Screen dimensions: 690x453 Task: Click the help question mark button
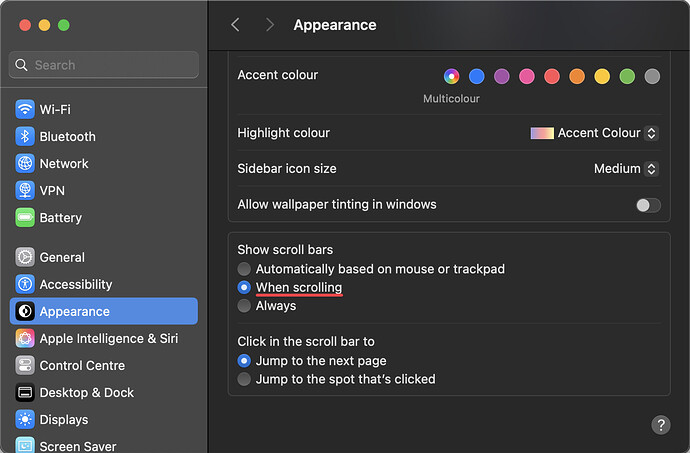(x=661, y=425)
